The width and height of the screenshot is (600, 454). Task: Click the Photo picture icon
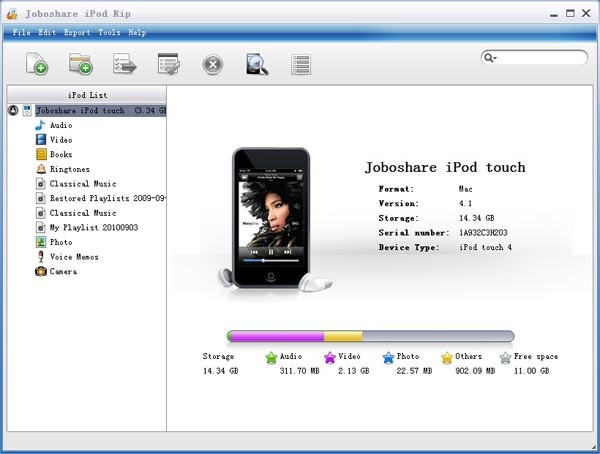click(41, 242)
